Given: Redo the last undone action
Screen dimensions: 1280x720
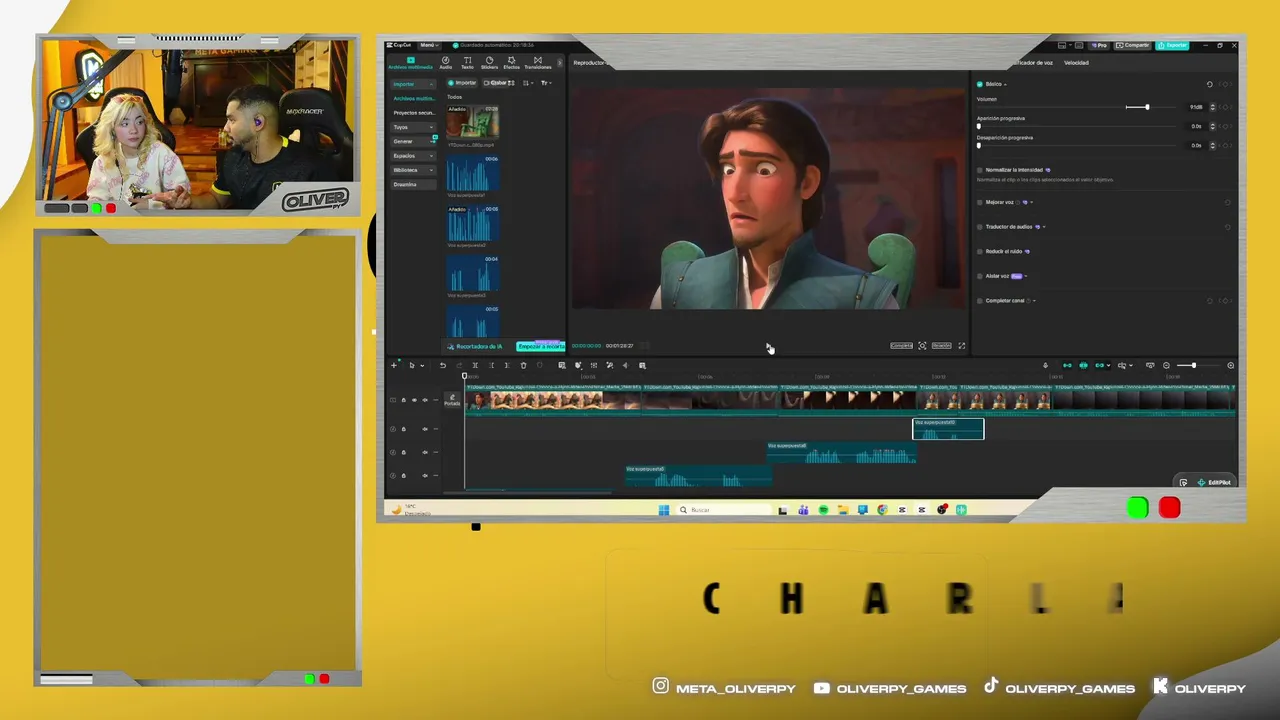Looking at the screenshot, I should click(x=459, y=365).
